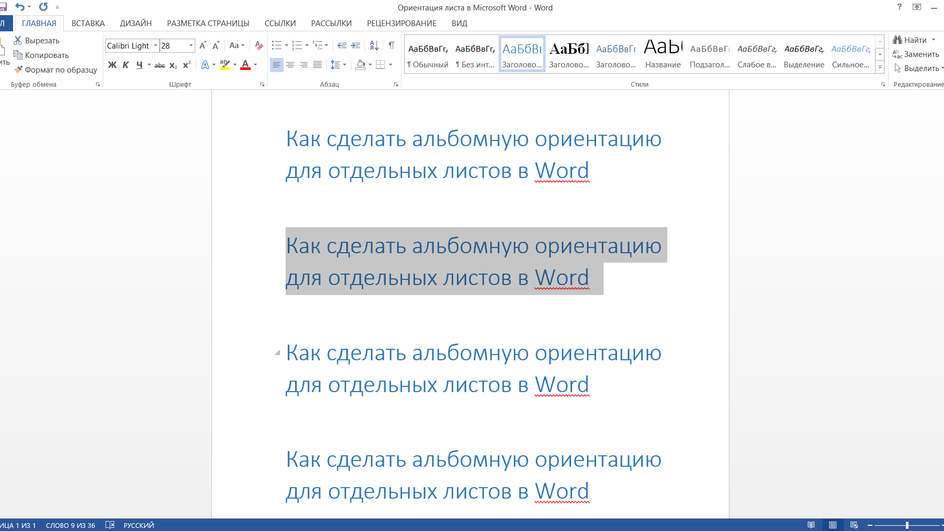Screen dimensions: 944x531
Task: Open the font size 28 dropdown
Action: point(191,45)
